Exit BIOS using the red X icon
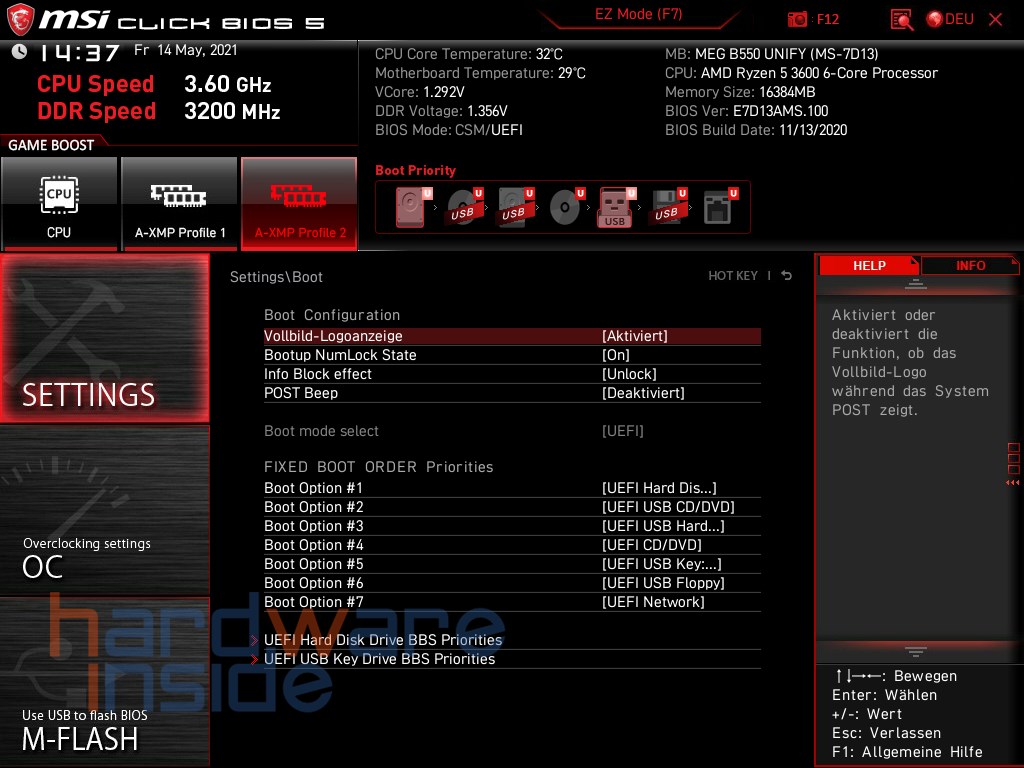The width and height of the screenshot is (1024, 768). [995, 20]
